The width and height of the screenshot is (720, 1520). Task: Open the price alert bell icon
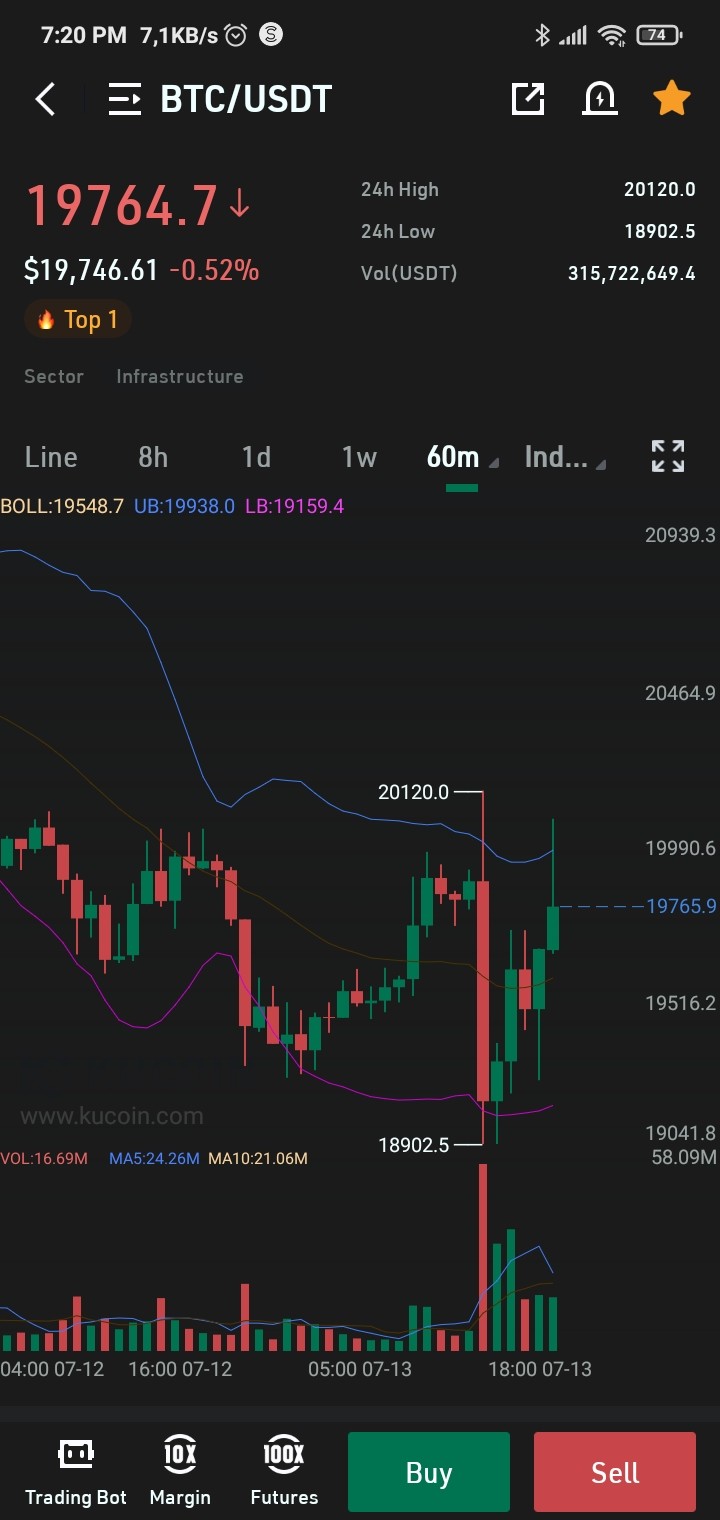(600, 98)
